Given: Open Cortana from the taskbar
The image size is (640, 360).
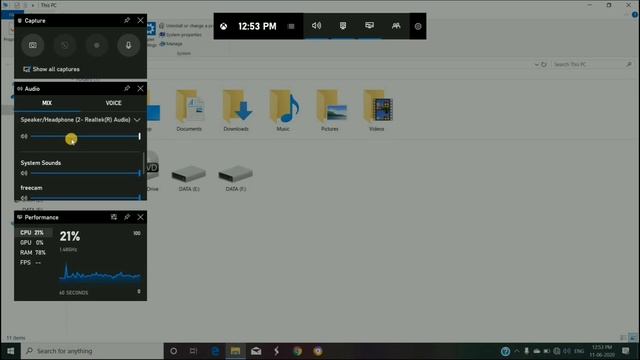Looking at the screenshot, I should pyautogui.click(x=173, y=351).
